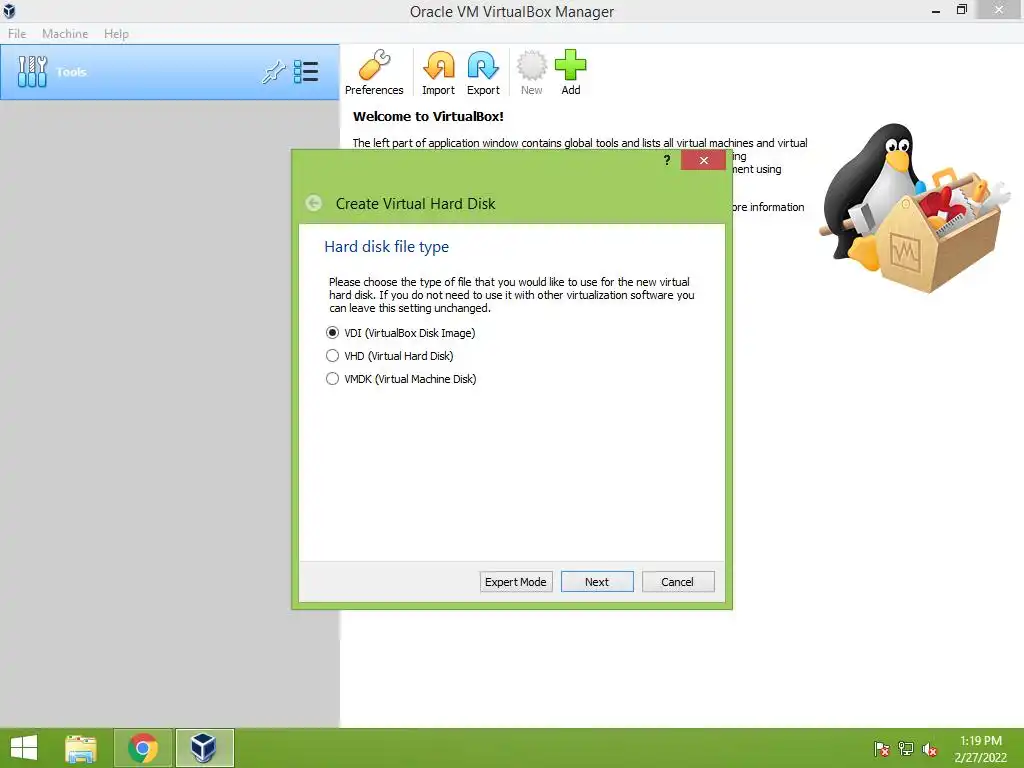Select the VDI (VirtualBox Disk Image) option

(x=400, y=333)
